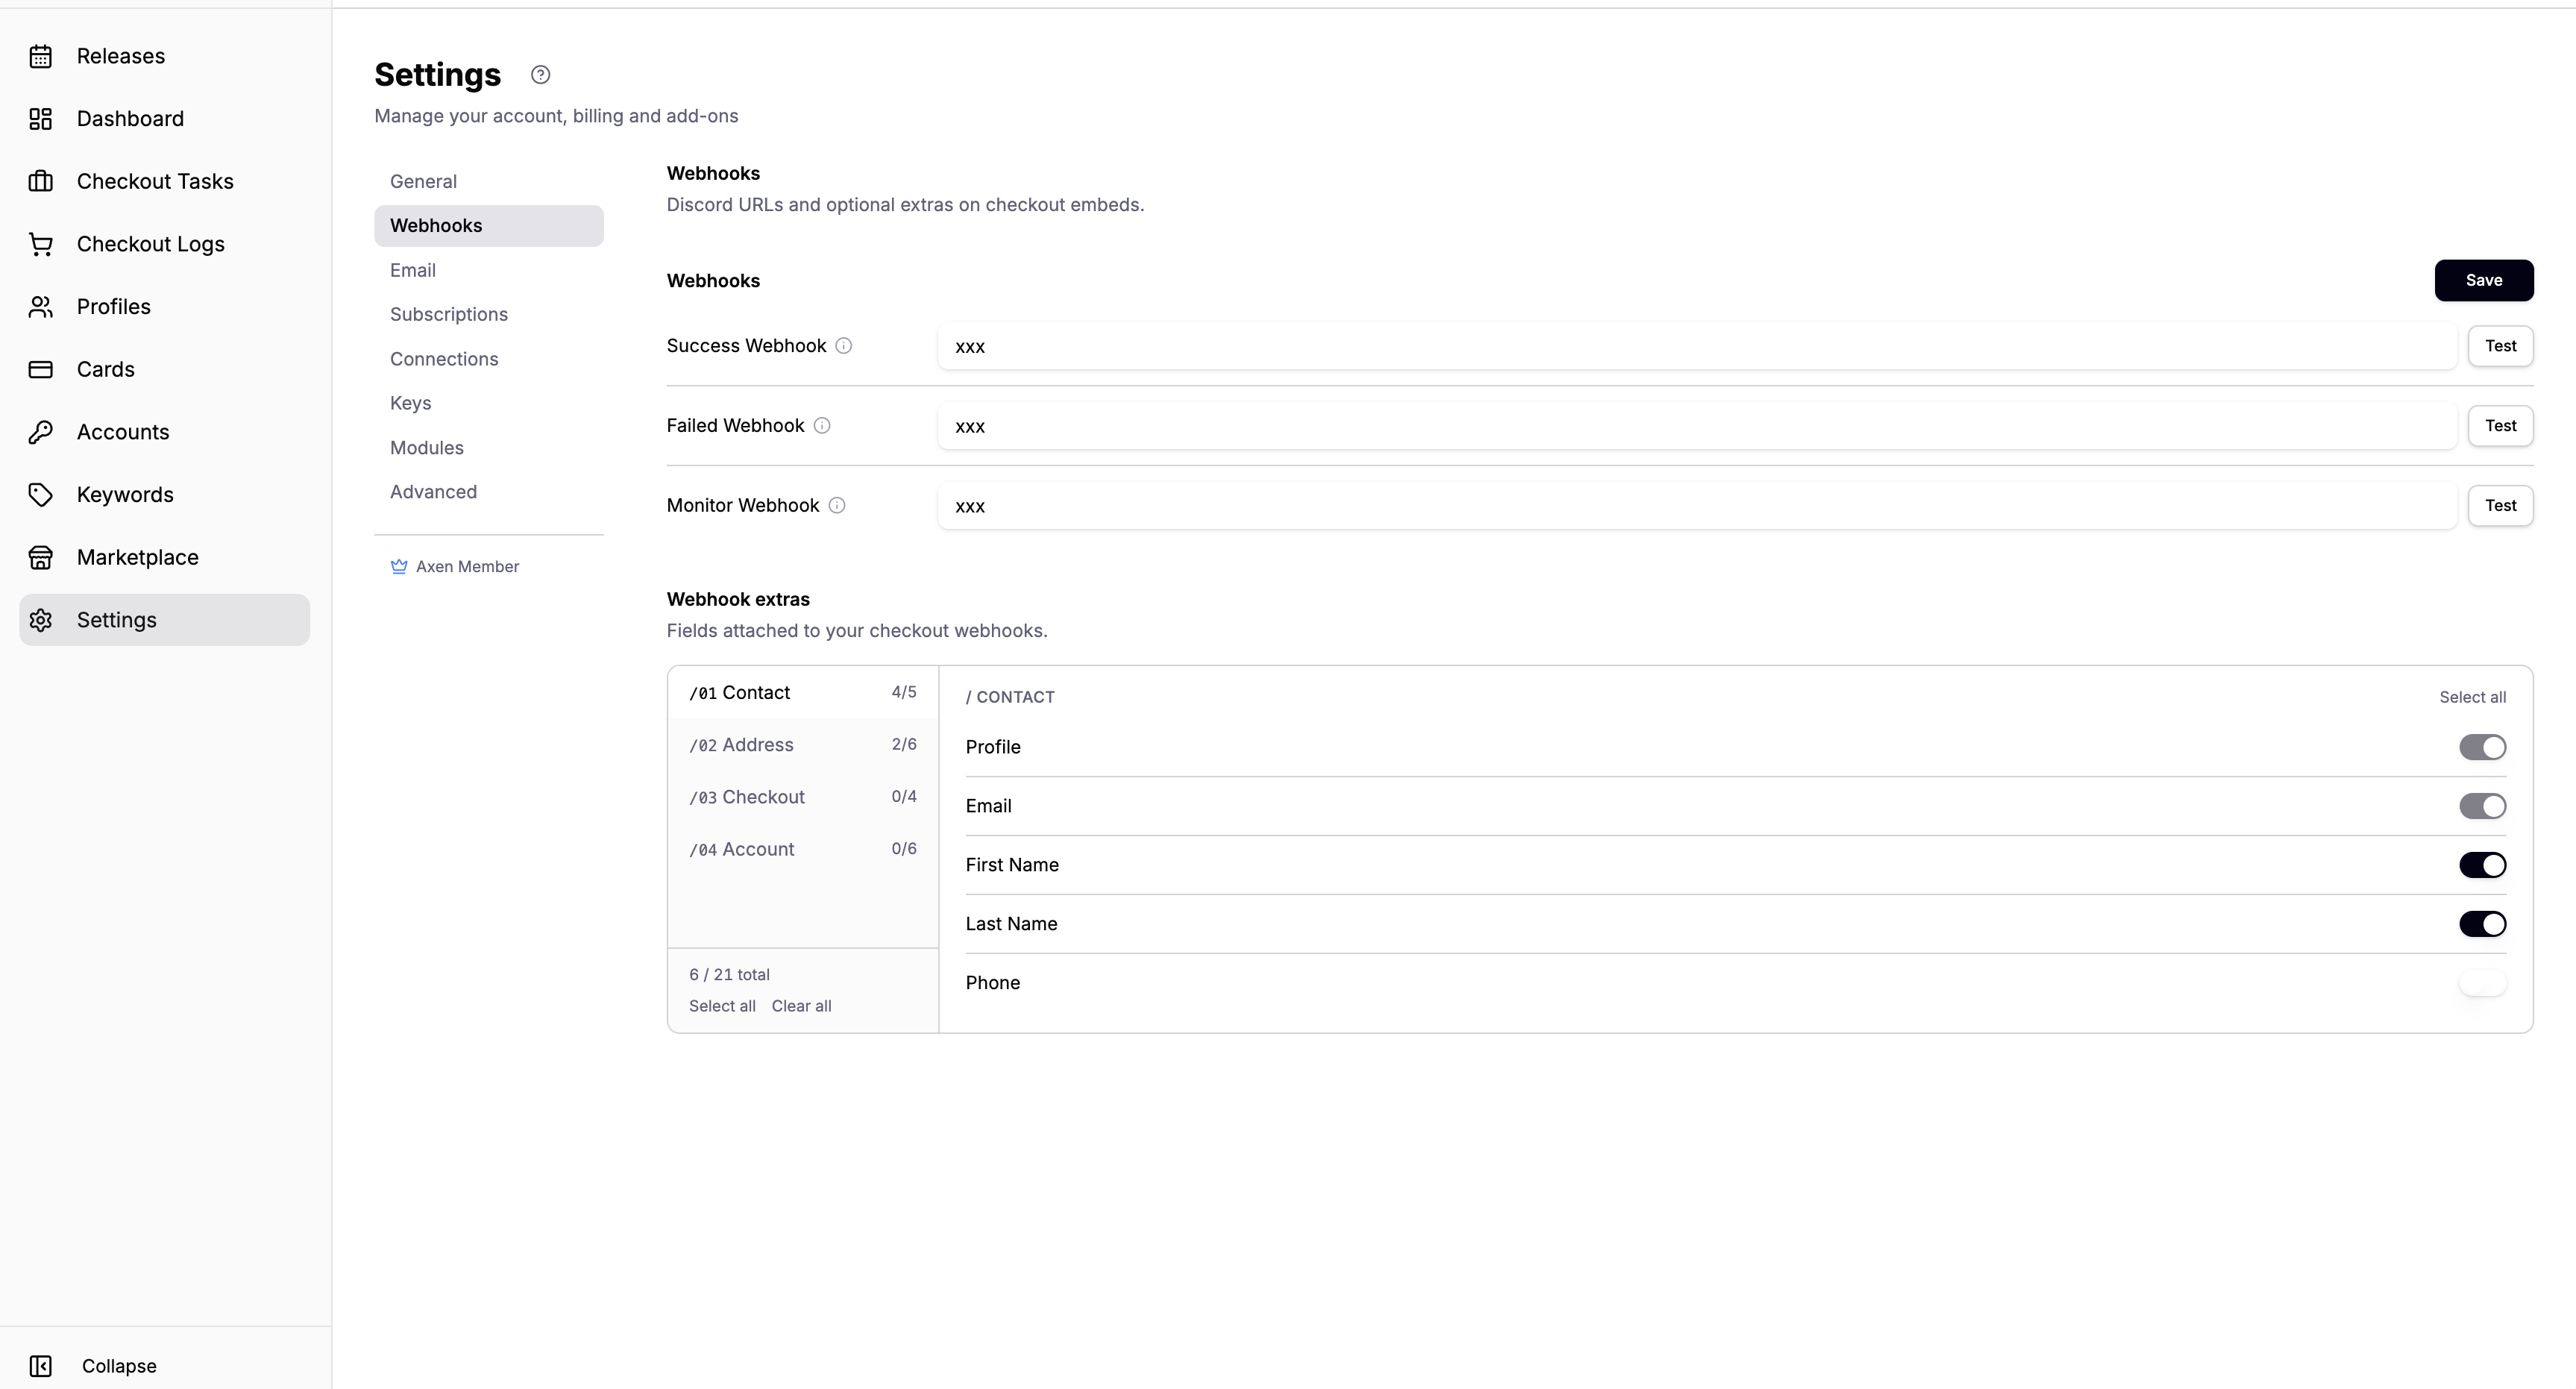Click the help icon beside Settings title
This screenshot has width=2576, height=1389.
tap(540, 75)
